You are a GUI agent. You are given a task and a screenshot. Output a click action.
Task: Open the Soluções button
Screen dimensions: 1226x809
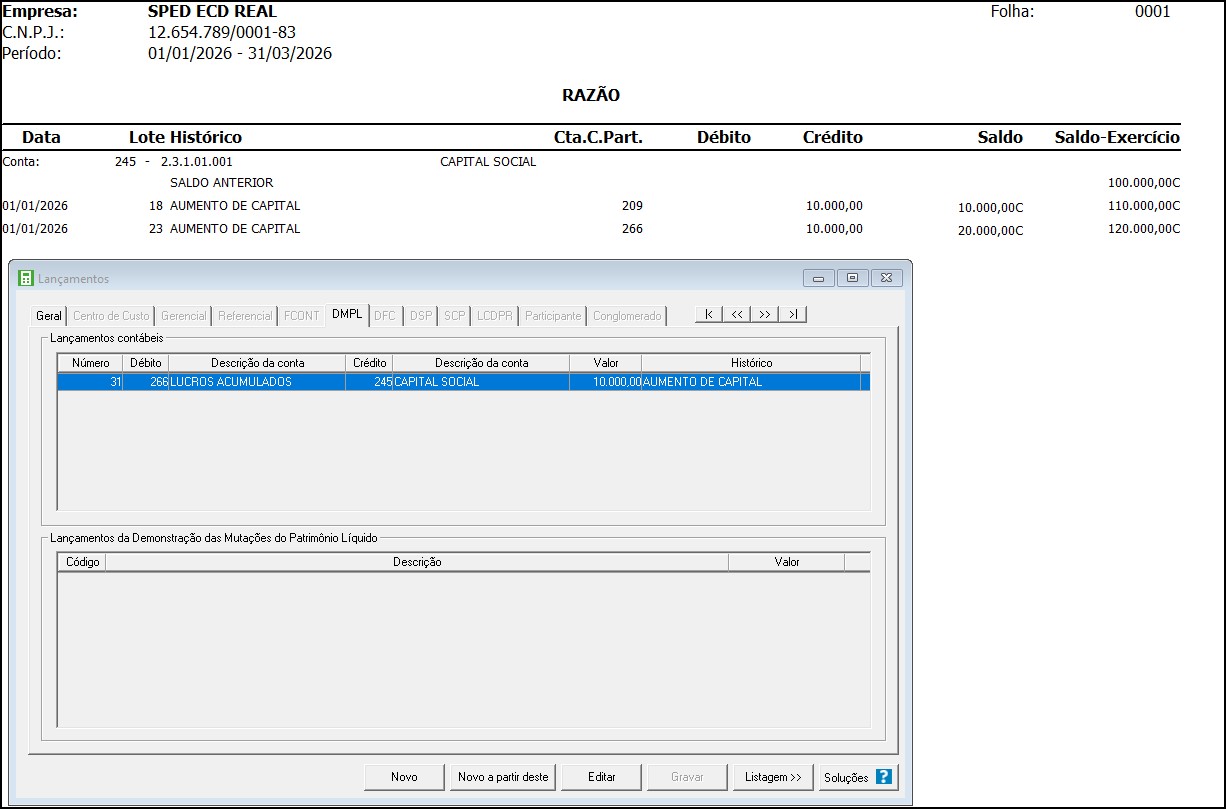tap(858, 777)
